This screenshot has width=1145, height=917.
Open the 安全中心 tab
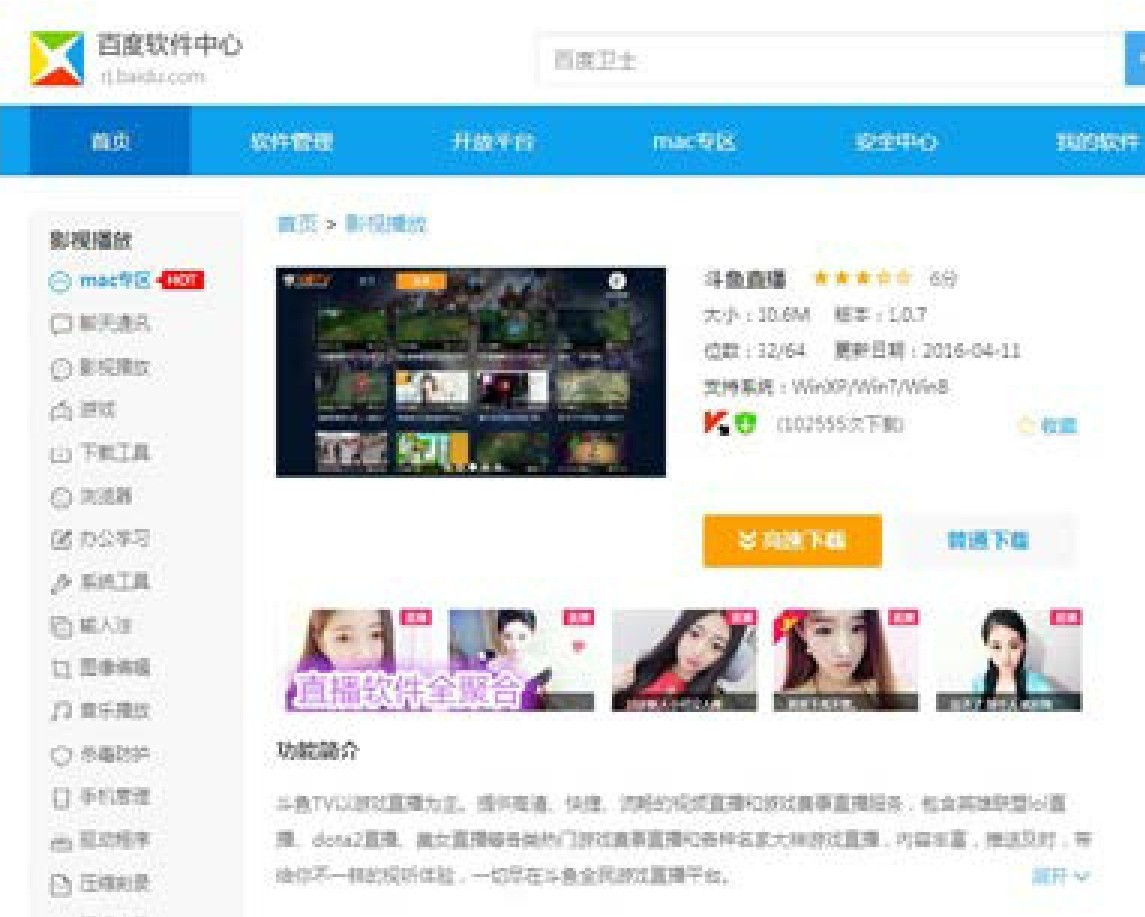pyautogui.click(x=895, y=141)
